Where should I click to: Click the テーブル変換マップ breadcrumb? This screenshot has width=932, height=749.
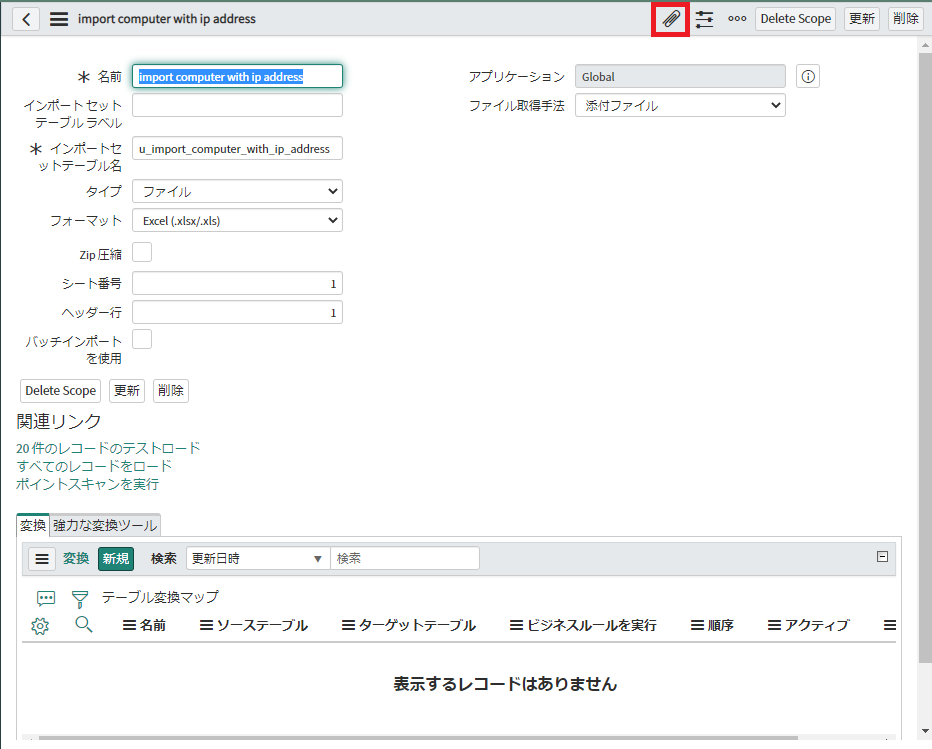[160, 597]
